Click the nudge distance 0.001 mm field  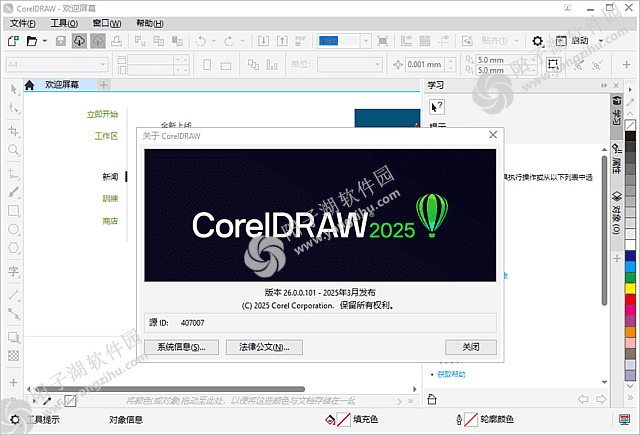pos(425,64)
